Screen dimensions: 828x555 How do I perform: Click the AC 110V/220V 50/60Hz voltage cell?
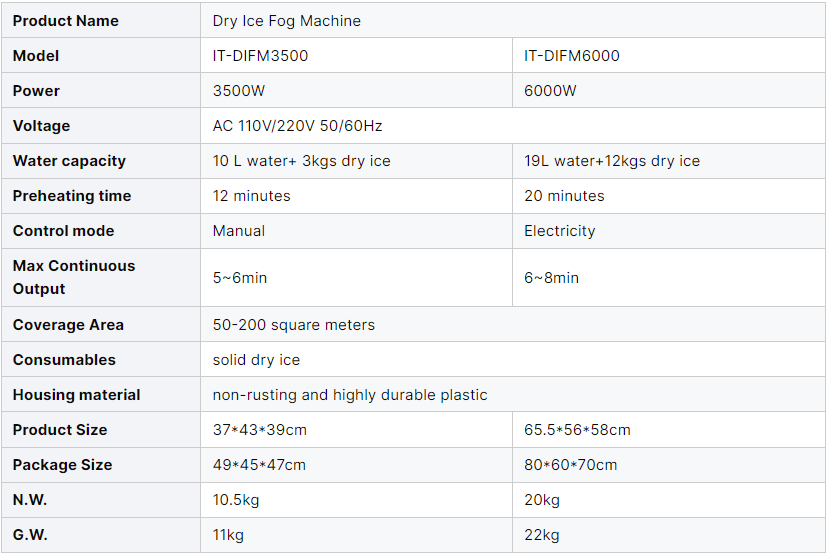tap(298, 126)
